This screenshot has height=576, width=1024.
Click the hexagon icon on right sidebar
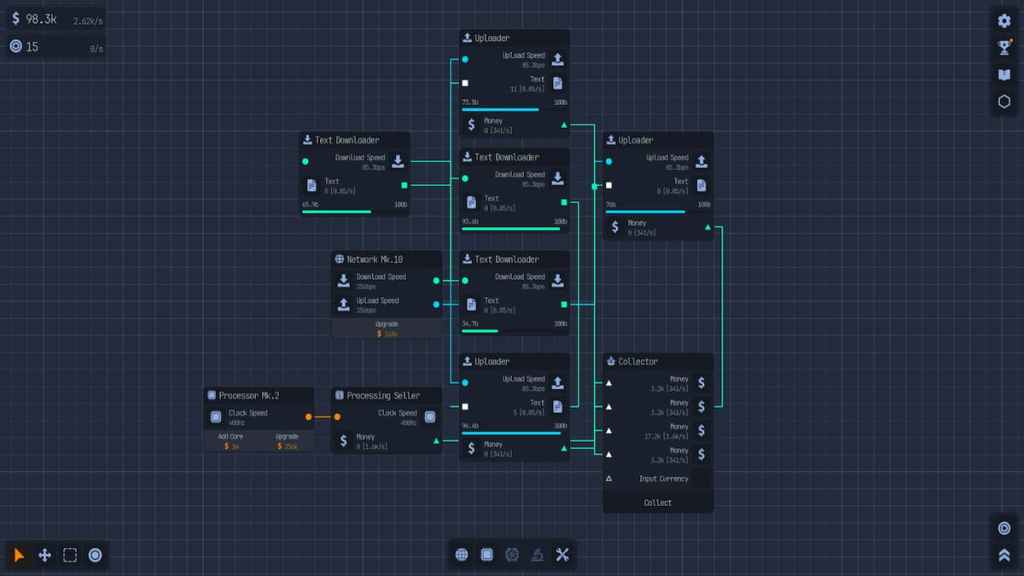pyautogui.click(x=1004, y=100)
